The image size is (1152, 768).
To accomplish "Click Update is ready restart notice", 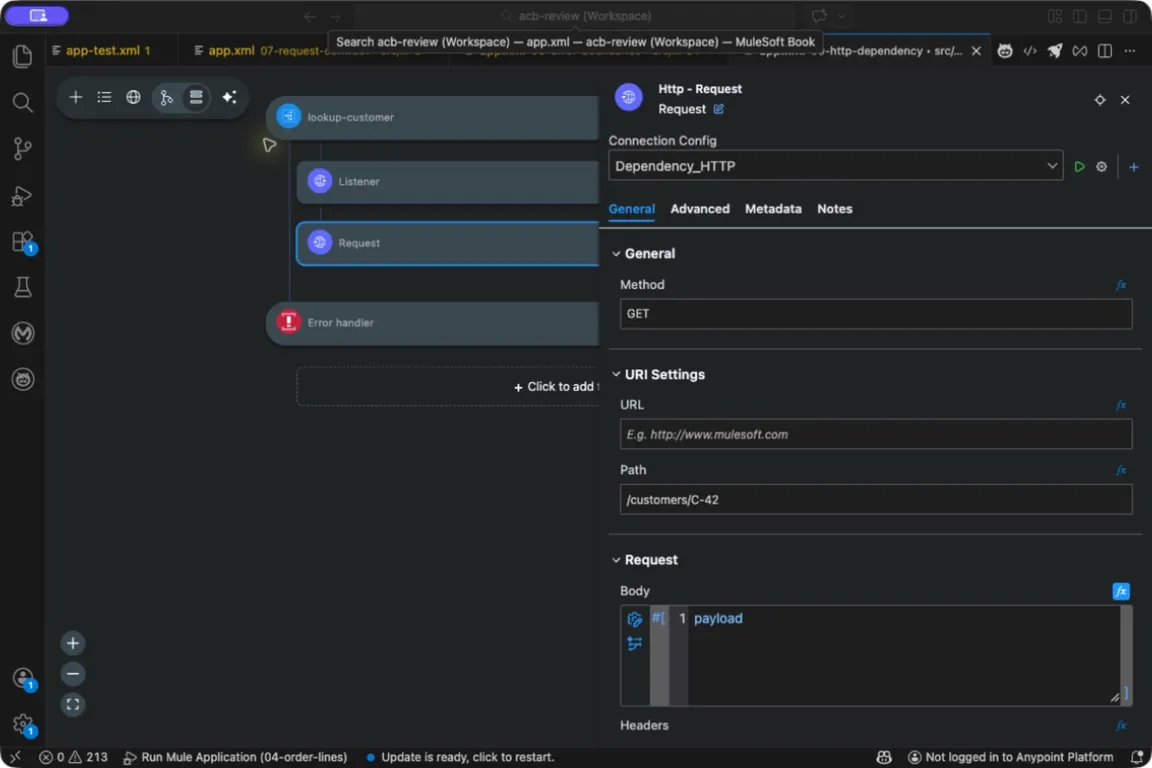I will tap(460, 758).
